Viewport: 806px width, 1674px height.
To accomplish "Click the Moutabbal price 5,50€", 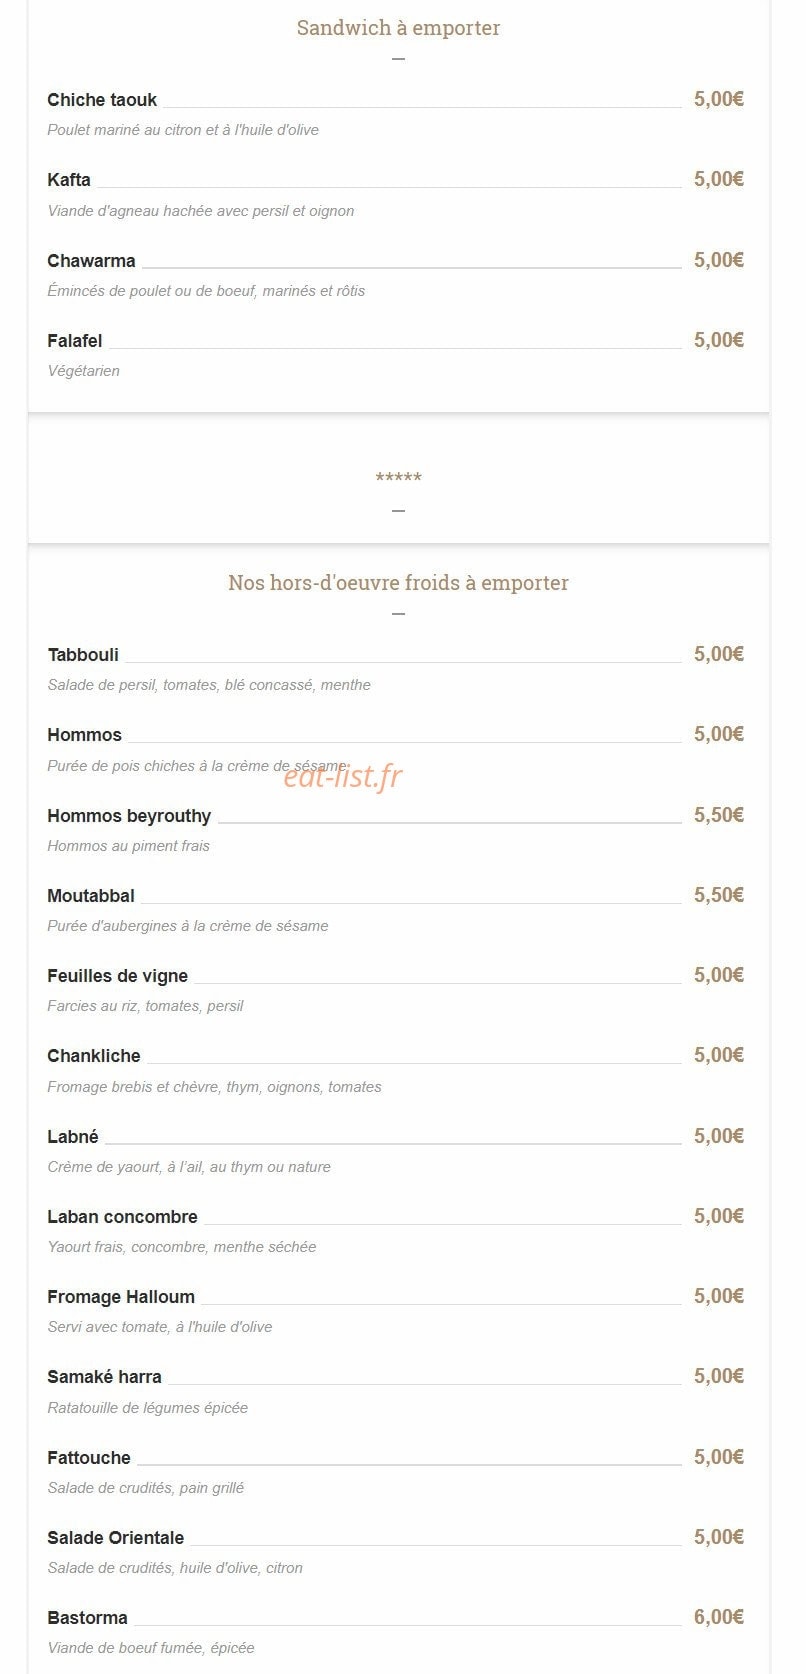I will (719, 895).
